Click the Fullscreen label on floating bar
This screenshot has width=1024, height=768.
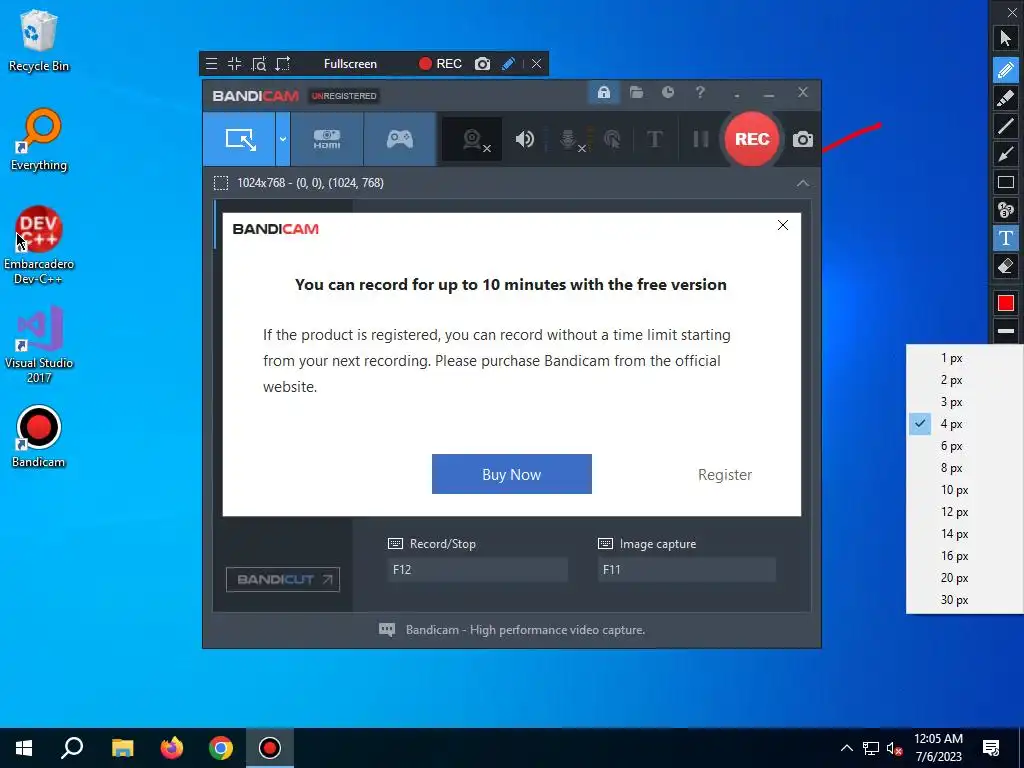point(350,64)
